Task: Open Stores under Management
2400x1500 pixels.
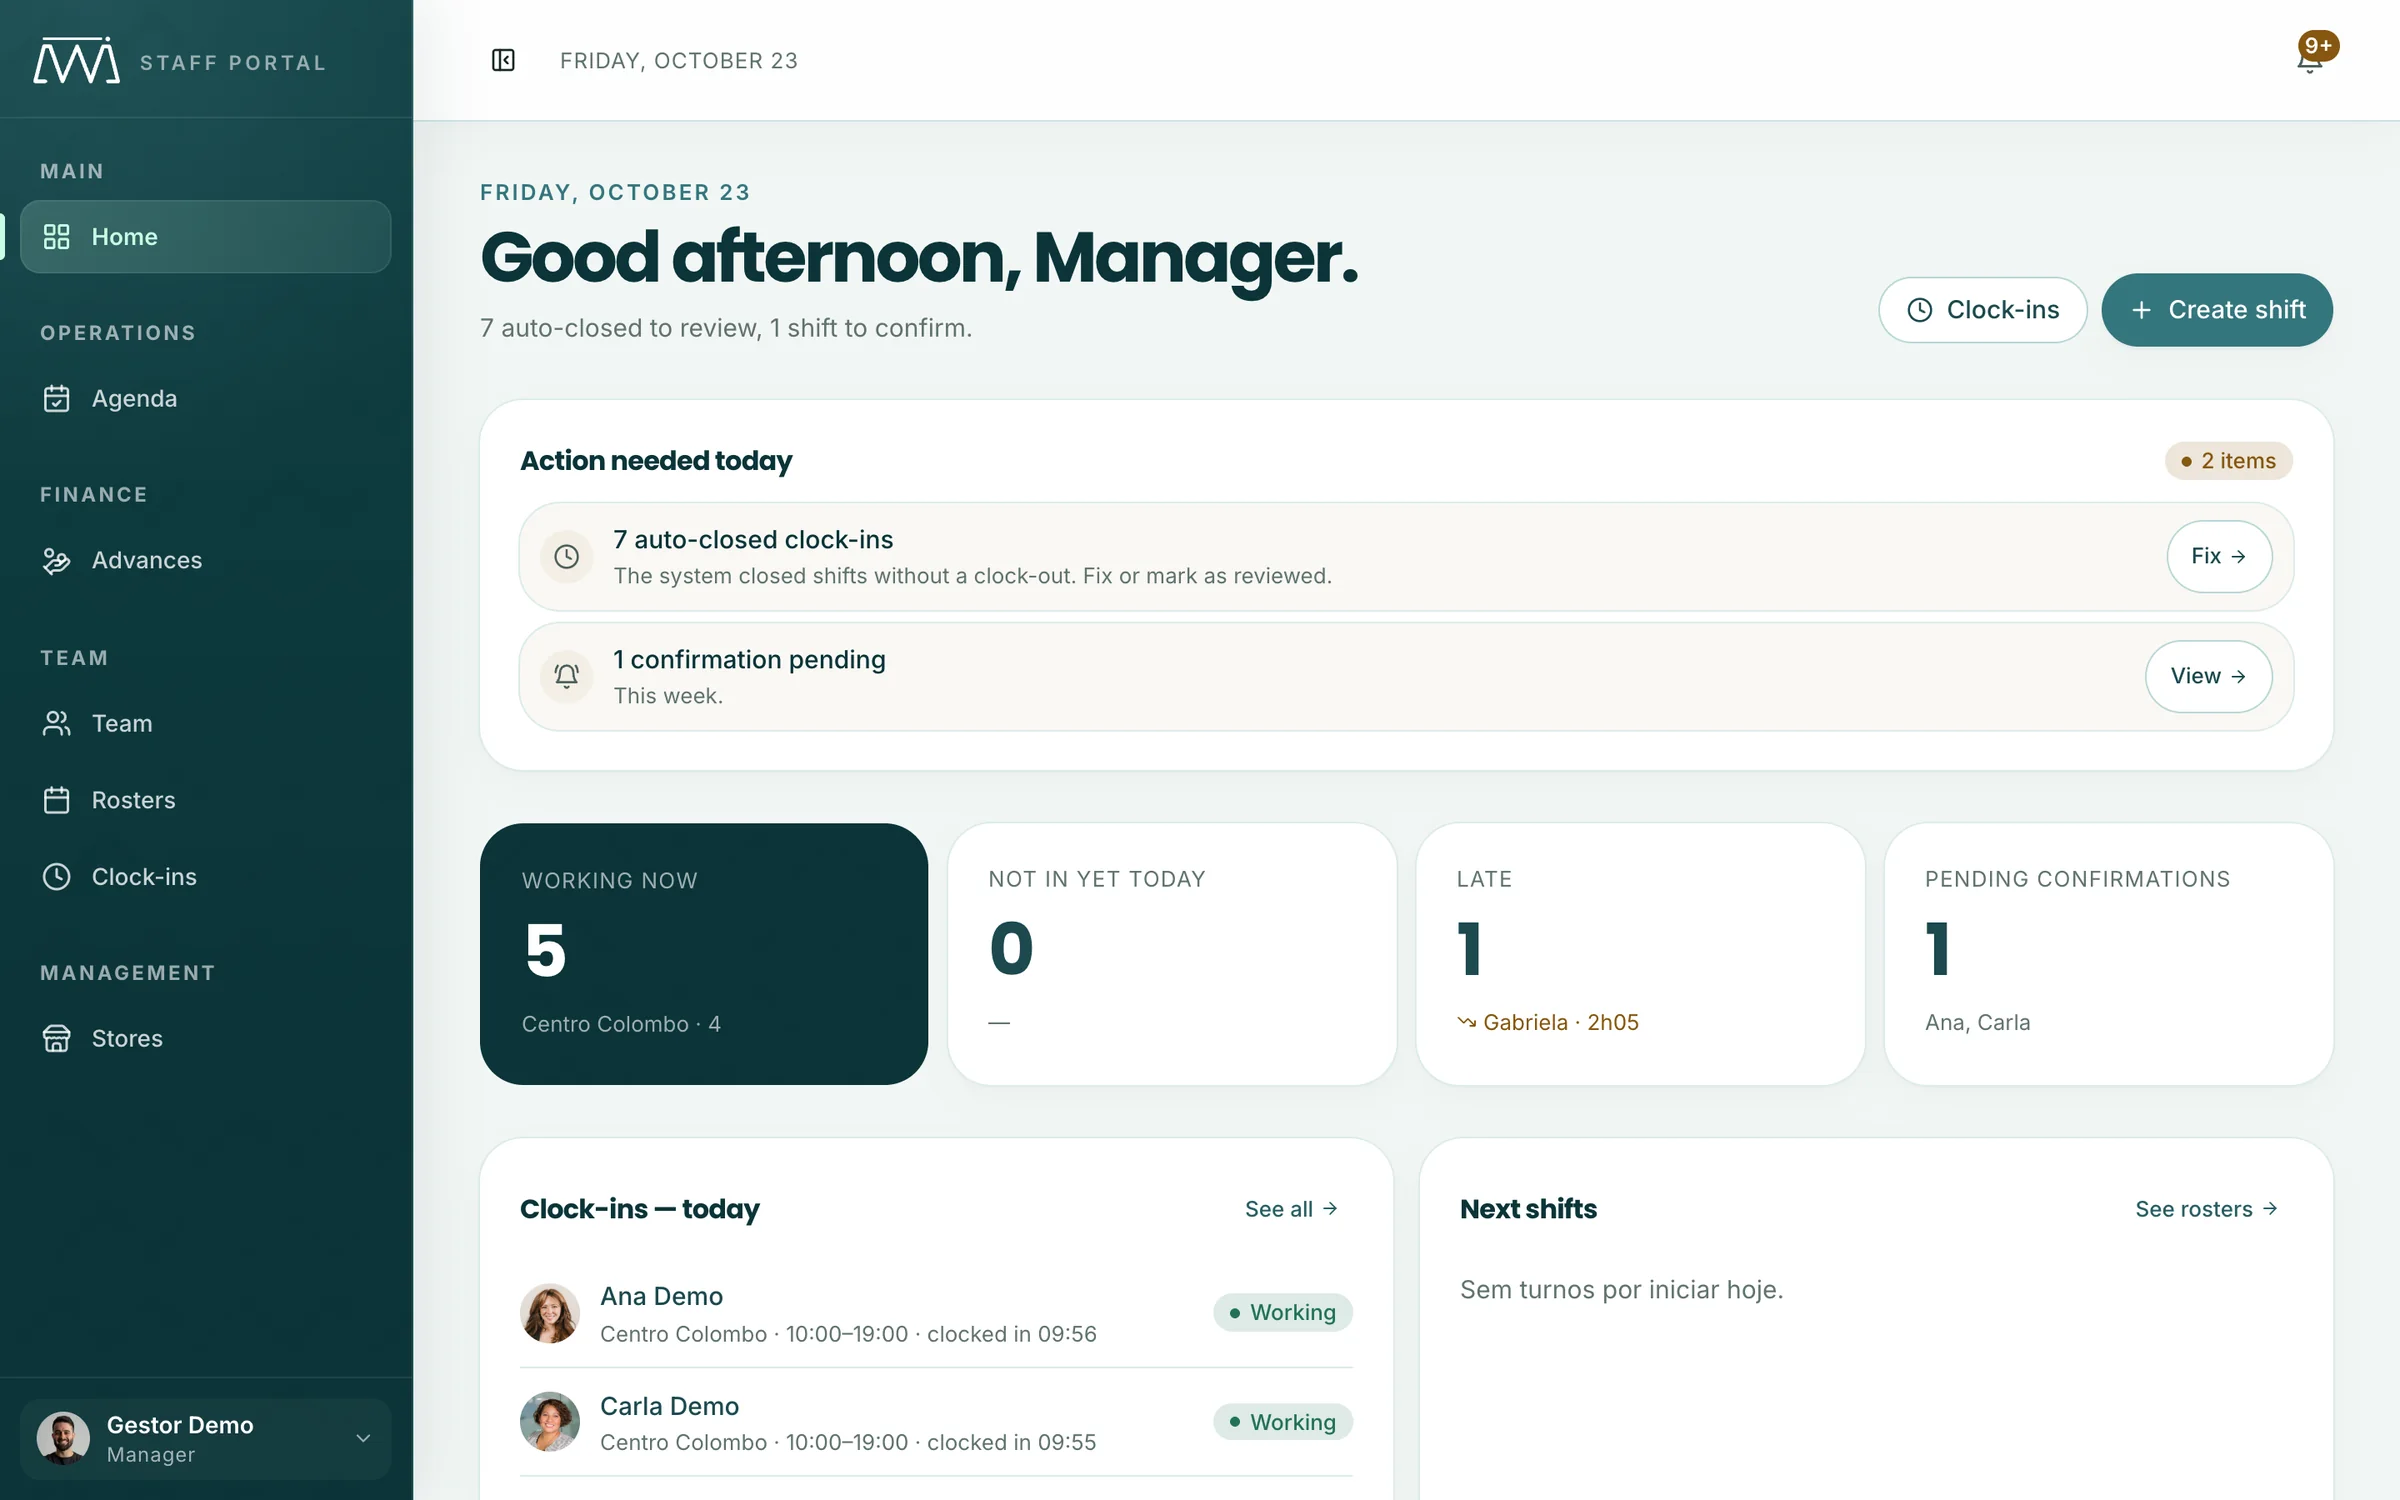Action: (x=206, y=1038)
